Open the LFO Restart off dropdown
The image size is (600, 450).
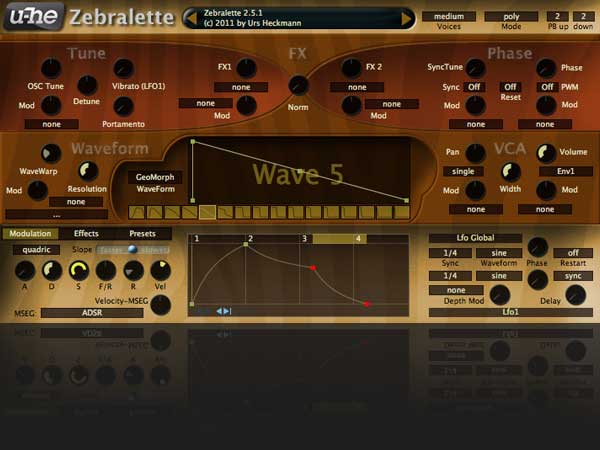pos(573,253)
